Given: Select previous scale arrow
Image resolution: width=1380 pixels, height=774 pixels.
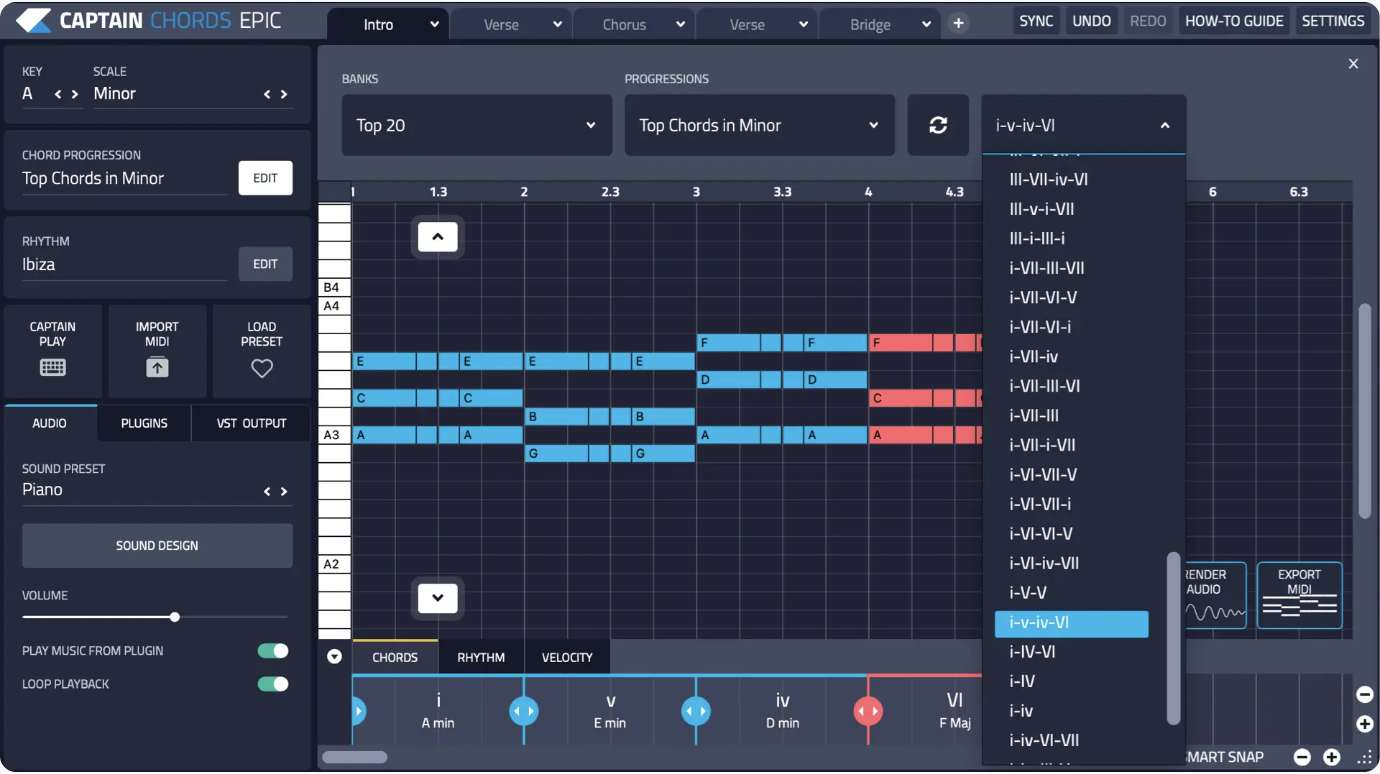Looking at the screenshot, I should click(267, 94).
